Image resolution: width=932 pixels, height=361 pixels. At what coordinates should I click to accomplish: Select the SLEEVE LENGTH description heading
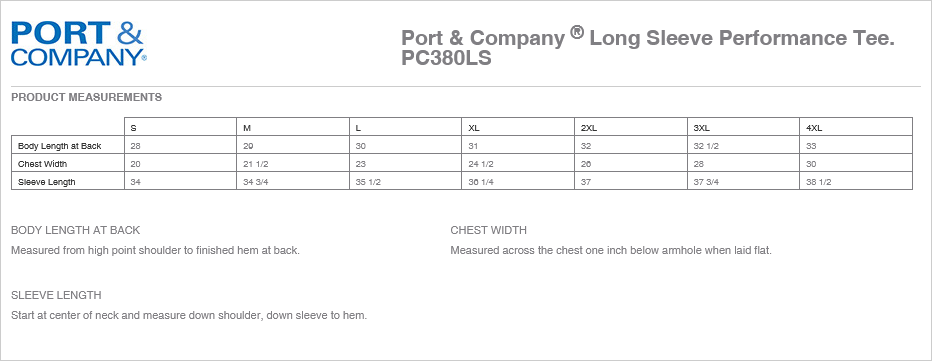click(x=56, y=295)
